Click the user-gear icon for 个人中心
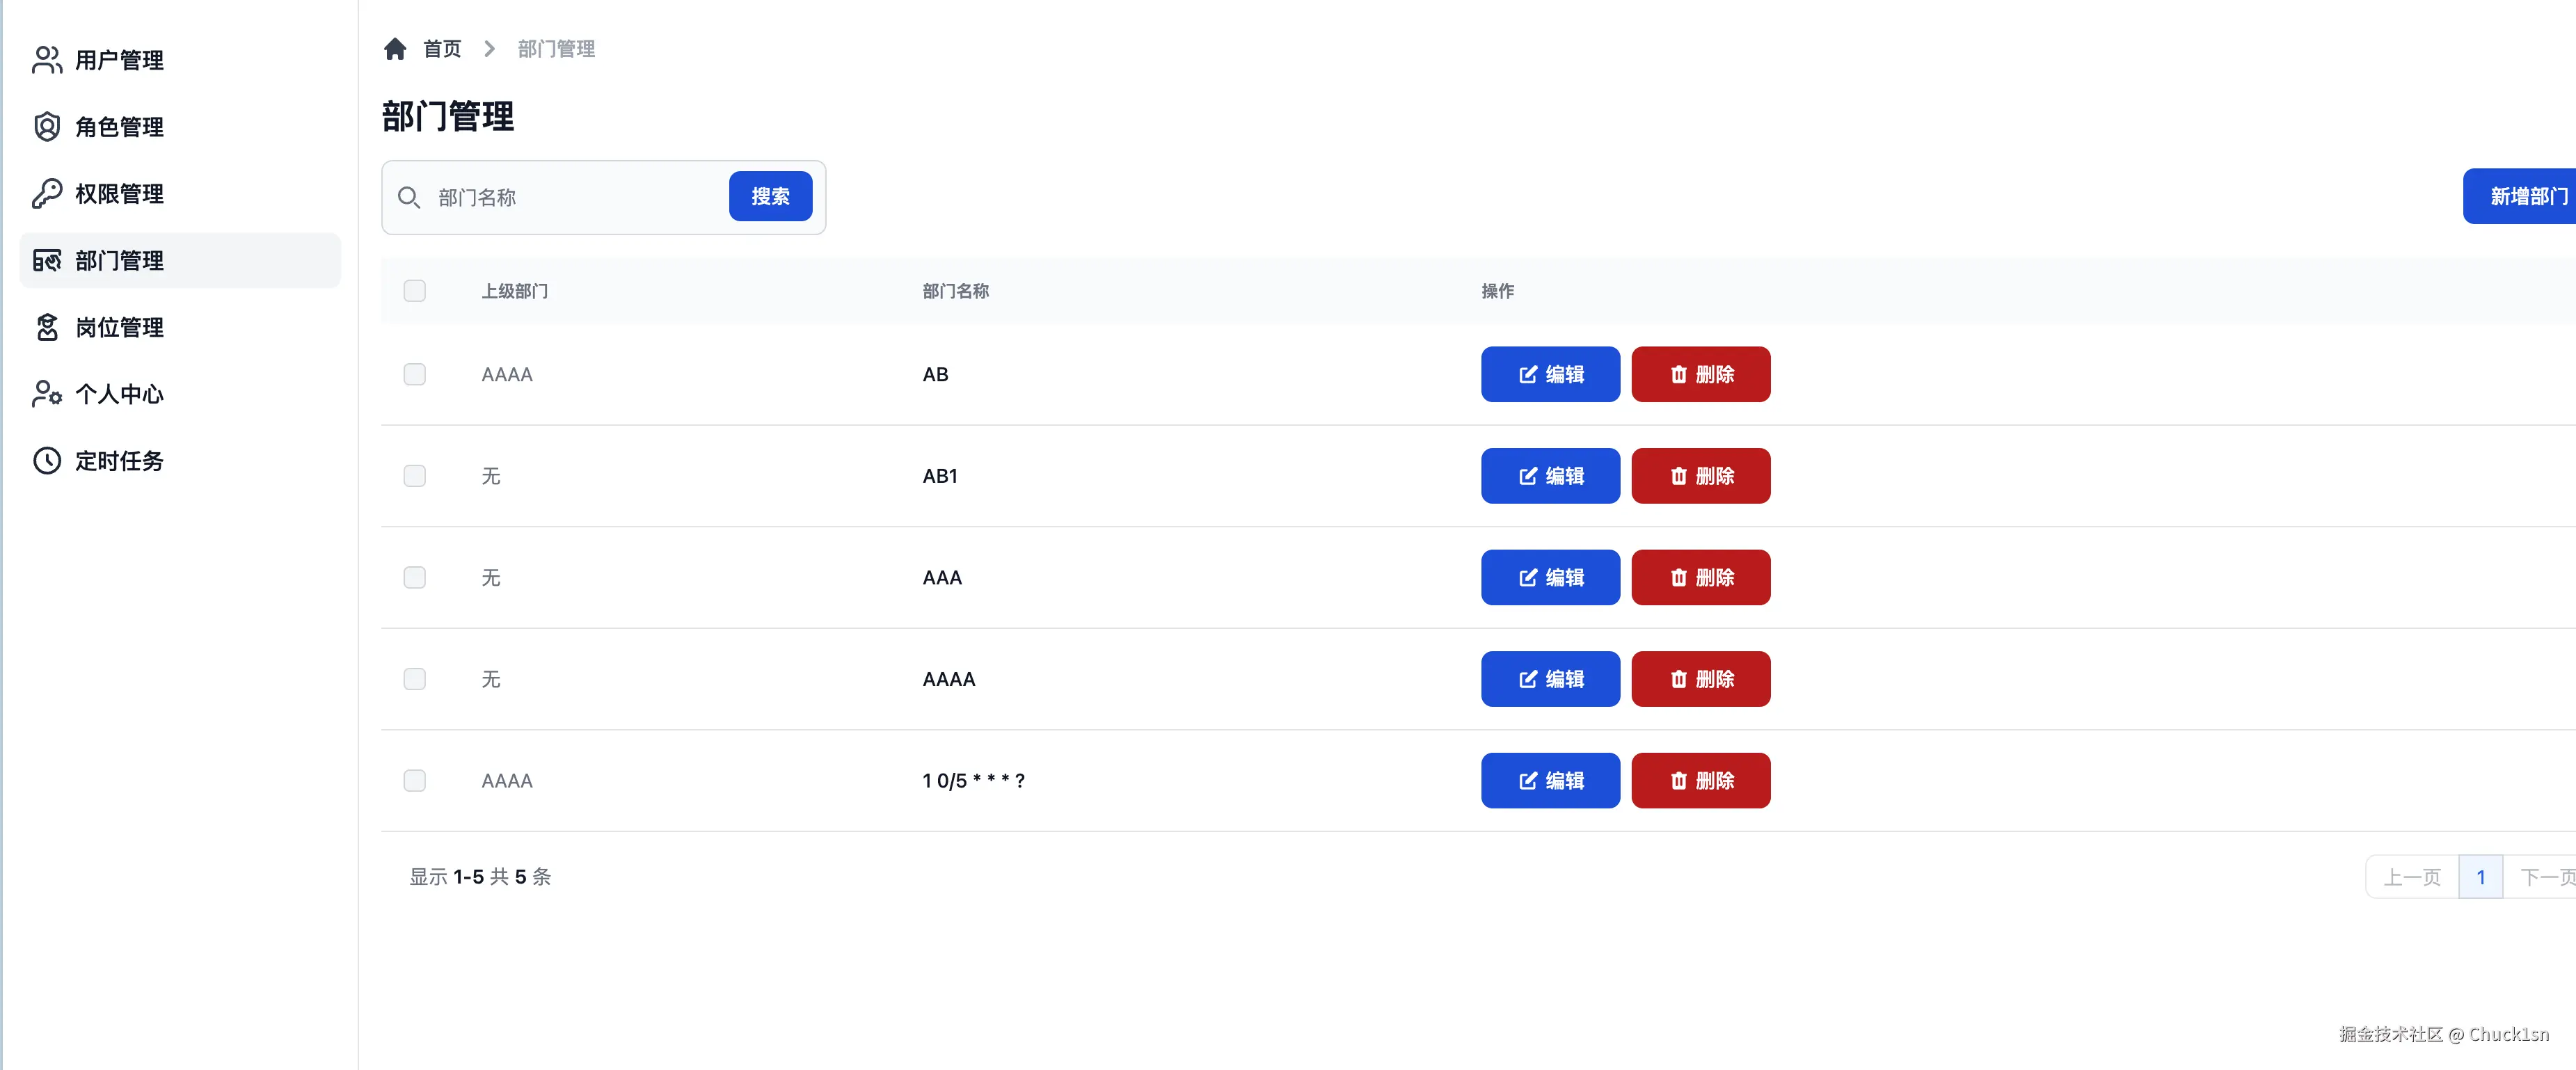 (46, 394)
